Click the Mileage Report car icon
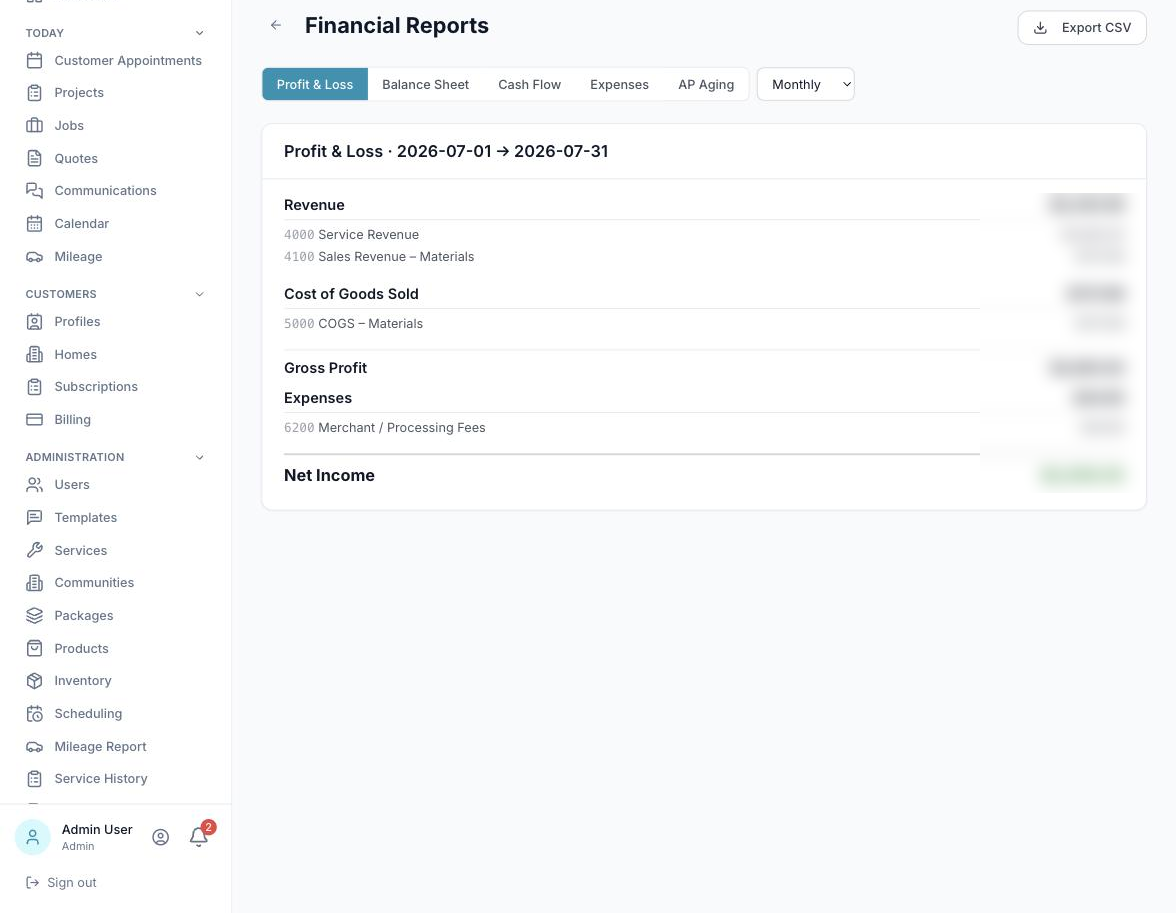The image size is (1176, 913). [34, 746]
